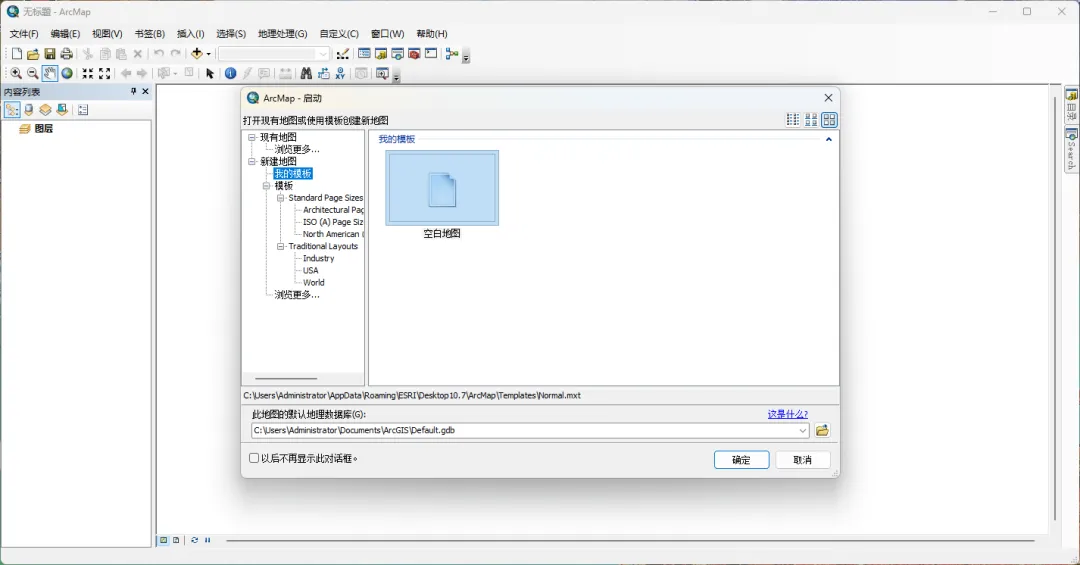Switch template view to small icons
This screenshot has height=565, width=1080.
(x=811, y=120)
